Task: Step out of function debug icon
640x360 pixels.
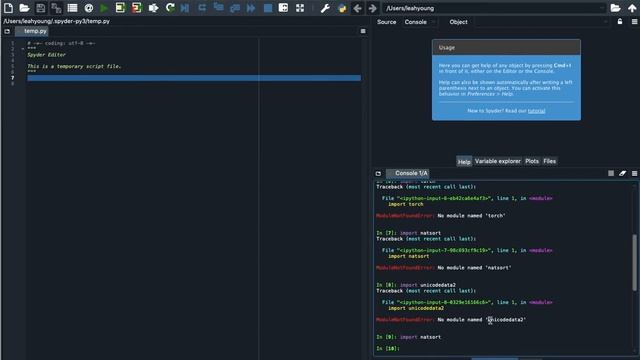Action: [235, 8]
